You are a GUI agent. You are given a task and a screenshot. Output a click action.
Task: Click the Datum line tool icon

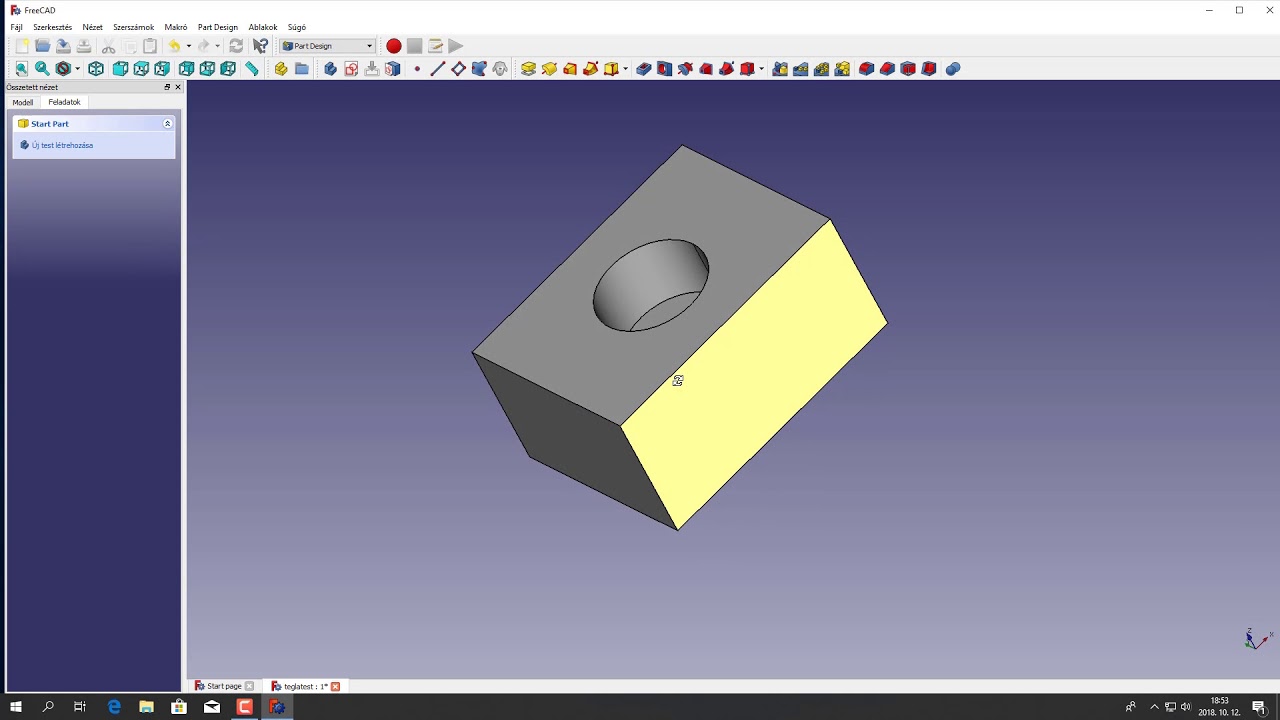(437, 69)
